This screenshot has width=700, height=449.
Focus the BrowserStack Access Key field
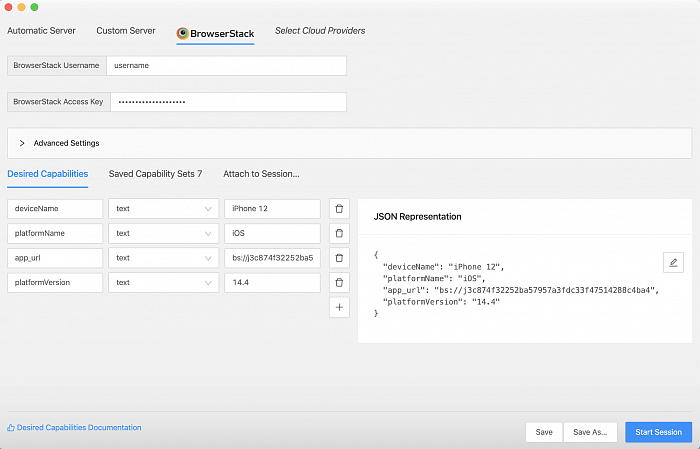[x=229, y=102]
